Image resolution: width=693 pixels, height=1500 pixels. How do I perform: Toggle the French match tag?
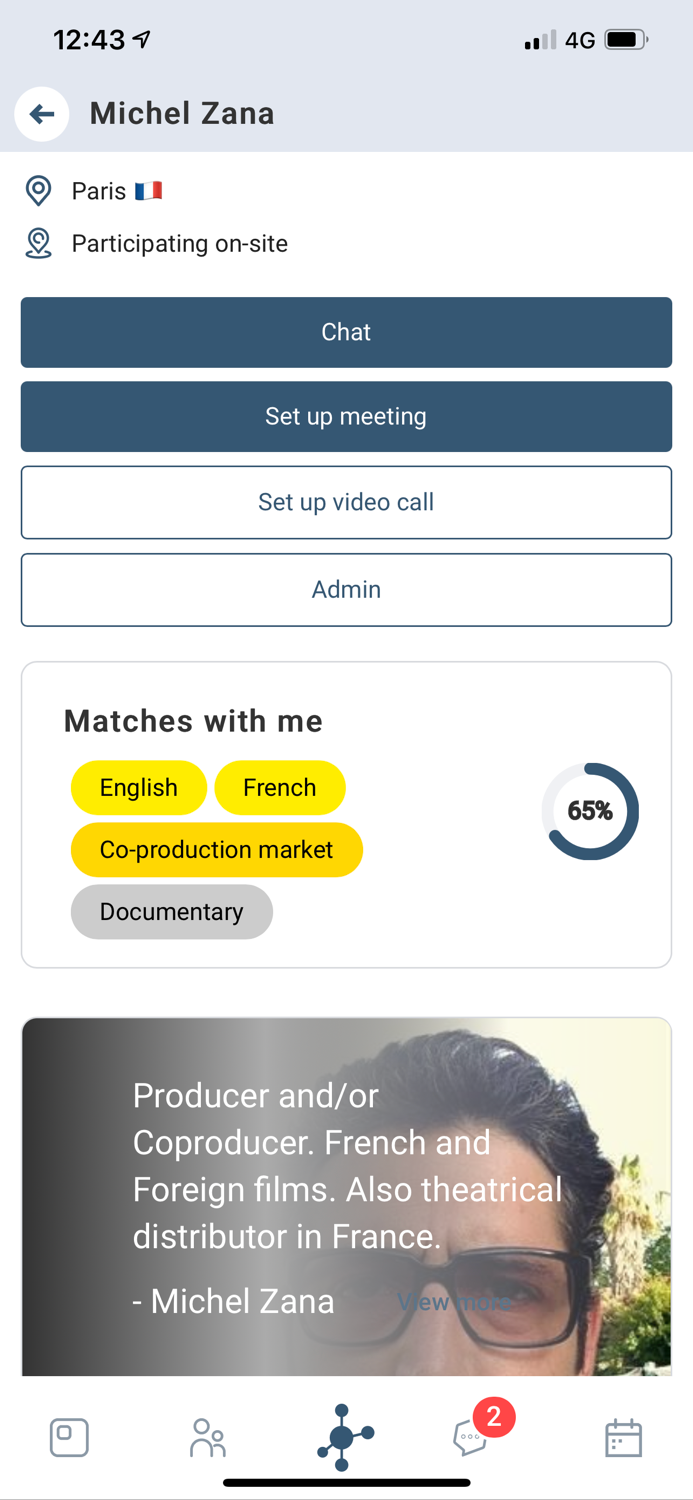pyautogui.click(x=280, y=788)
